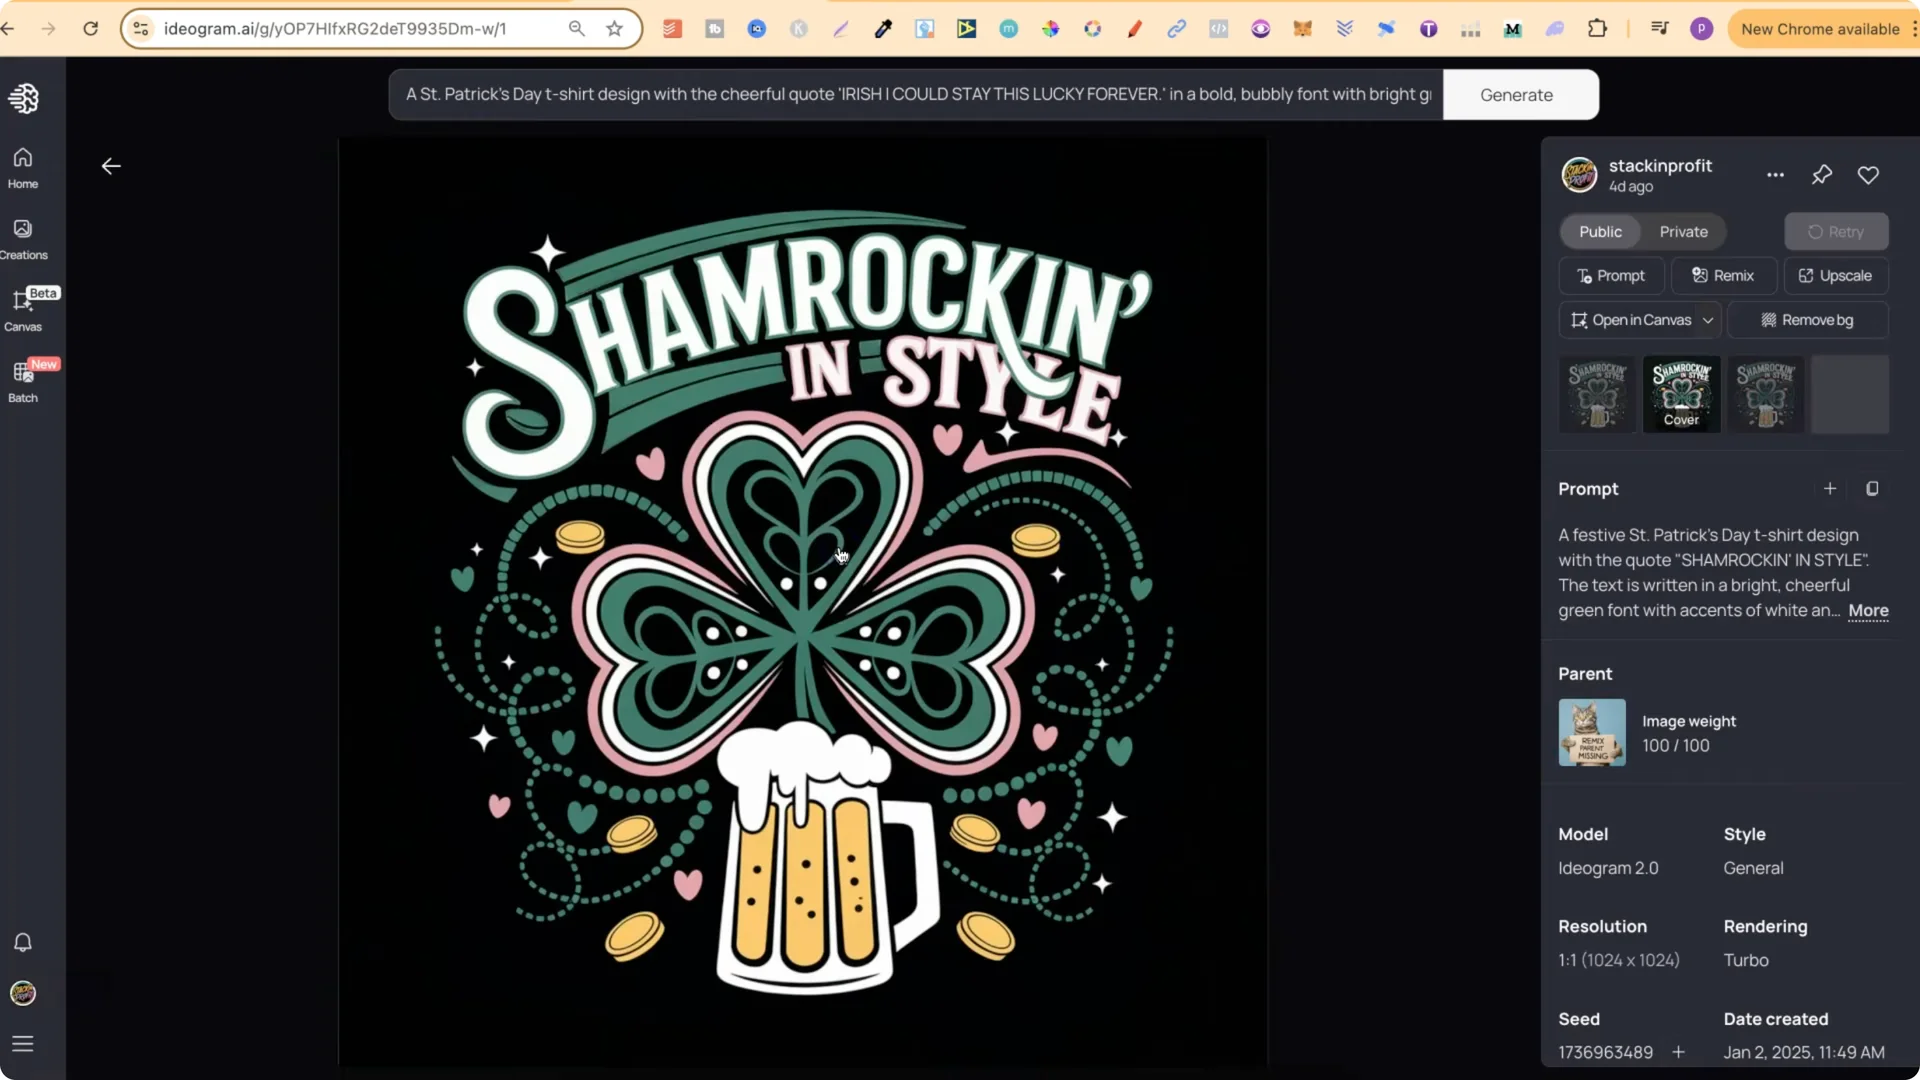Open the notifications bell
Screen dimensions: 1920x1080
(22, 942)
